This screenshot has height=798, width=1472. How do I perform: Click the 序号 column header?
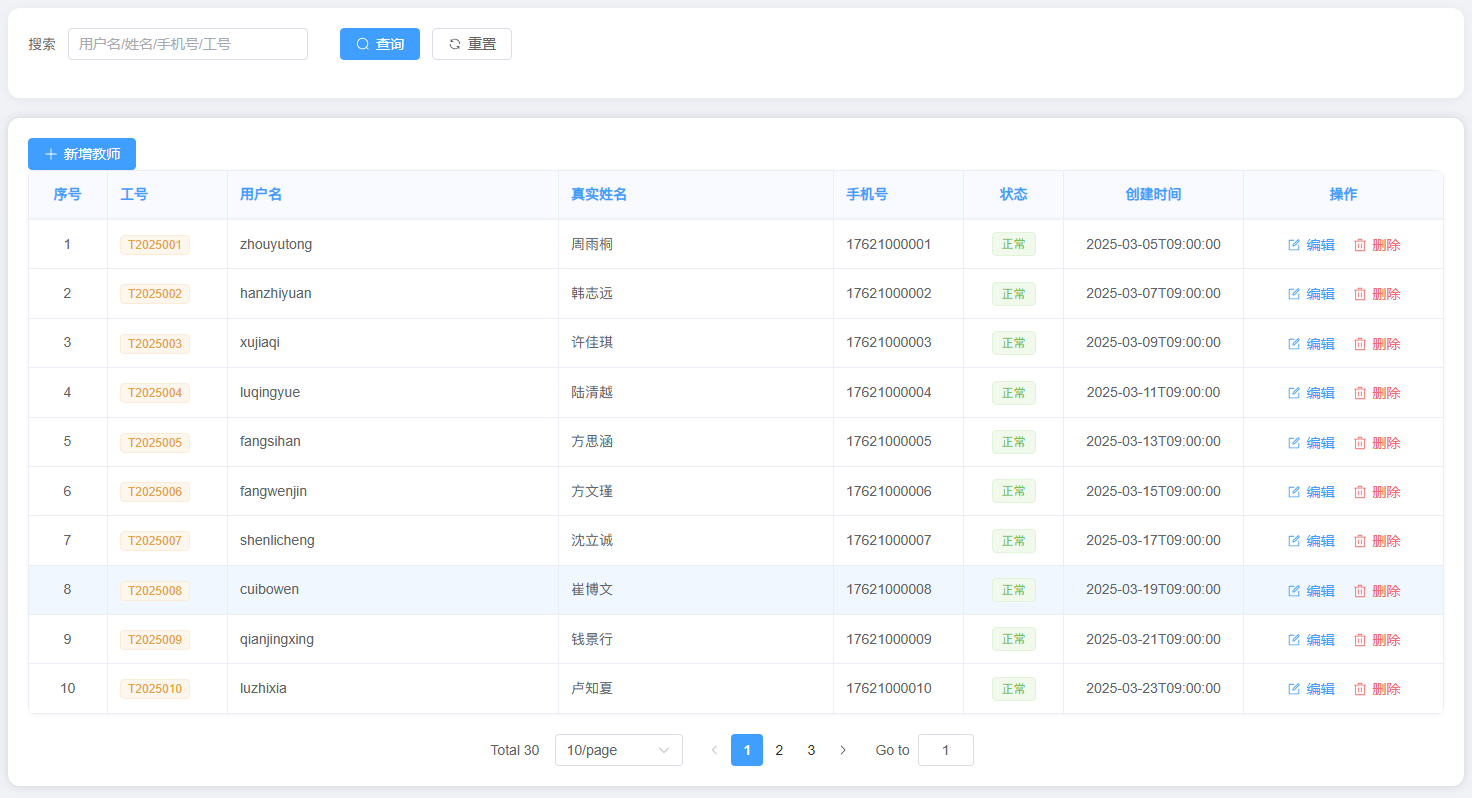point(68,194)
